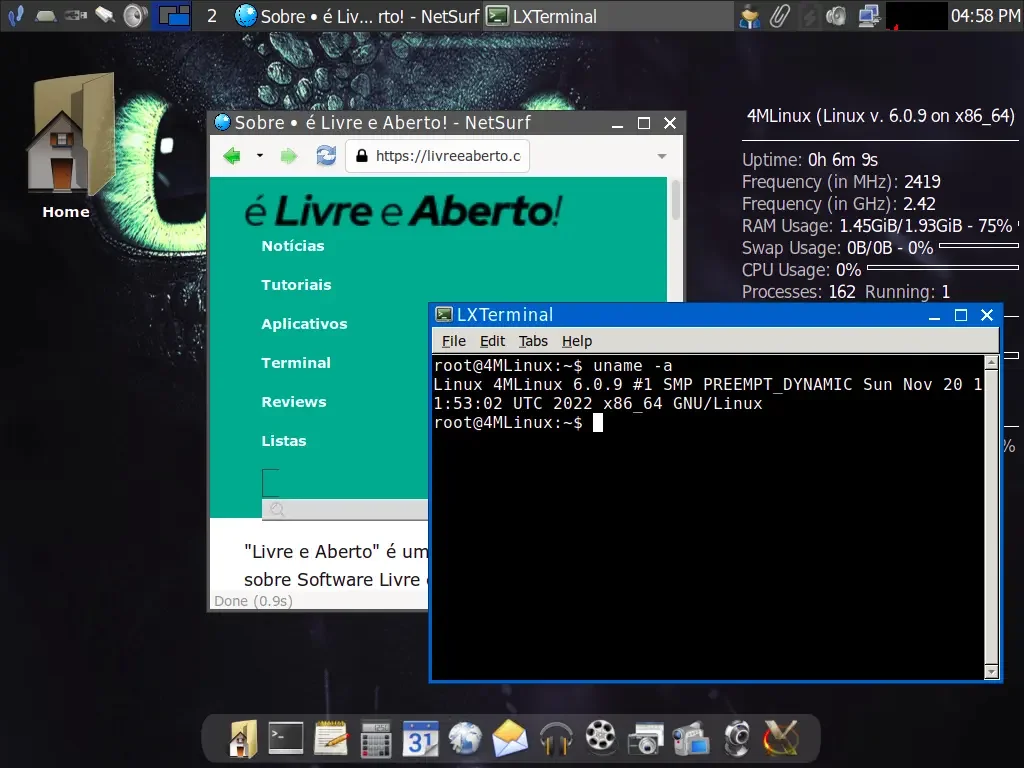
Task: Open the Aplicativos link
Action: 304,324
